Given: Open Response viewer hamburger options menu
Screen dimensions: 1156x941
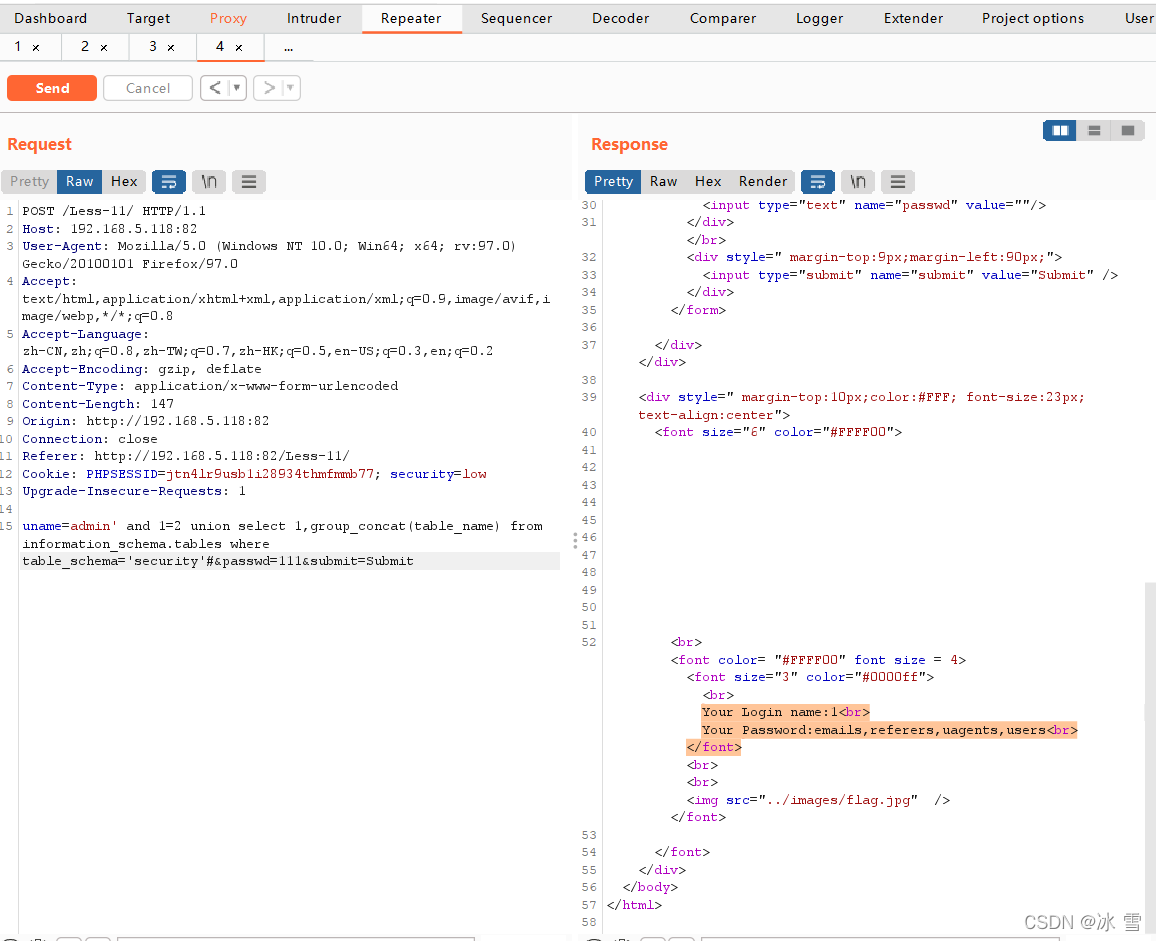Looking at the screenshot, I should (898, 181).
